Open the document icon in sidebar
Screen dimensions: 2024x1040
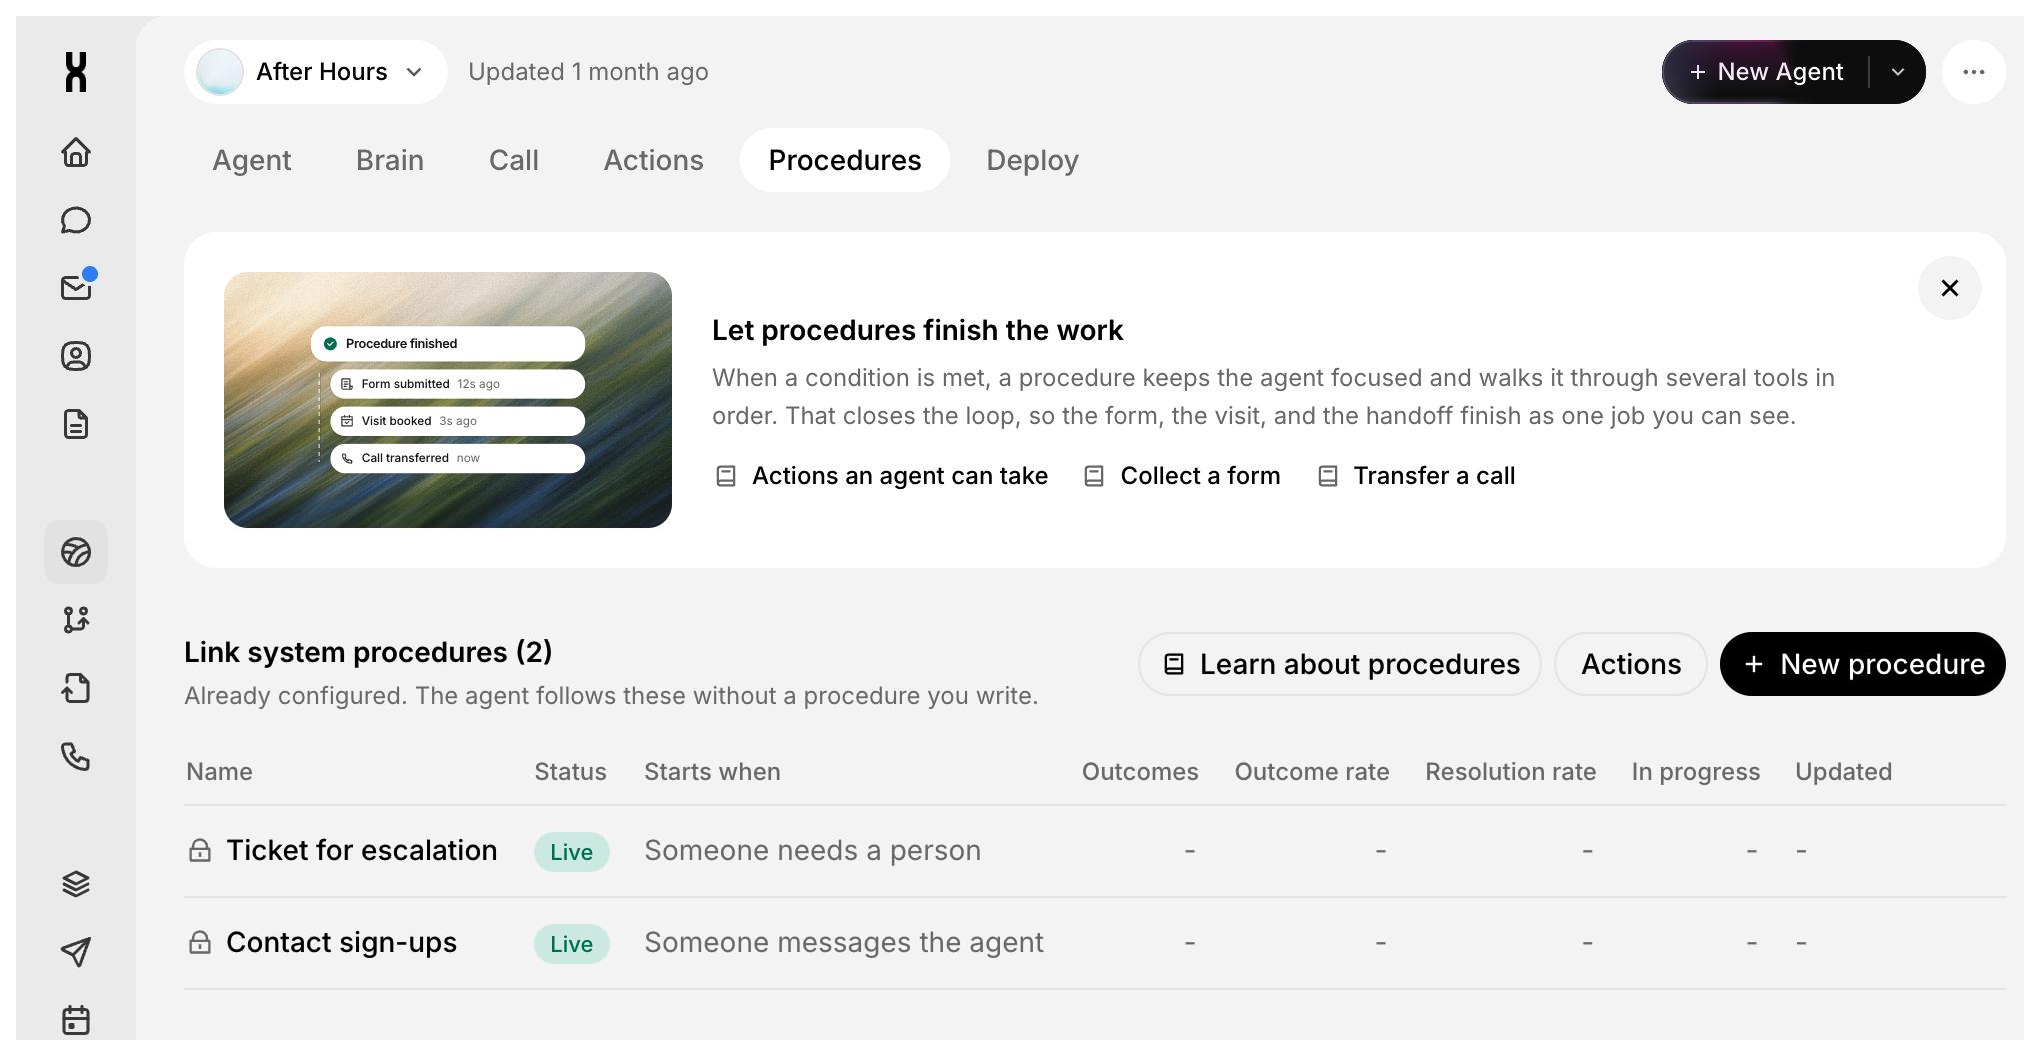(76, 424)
